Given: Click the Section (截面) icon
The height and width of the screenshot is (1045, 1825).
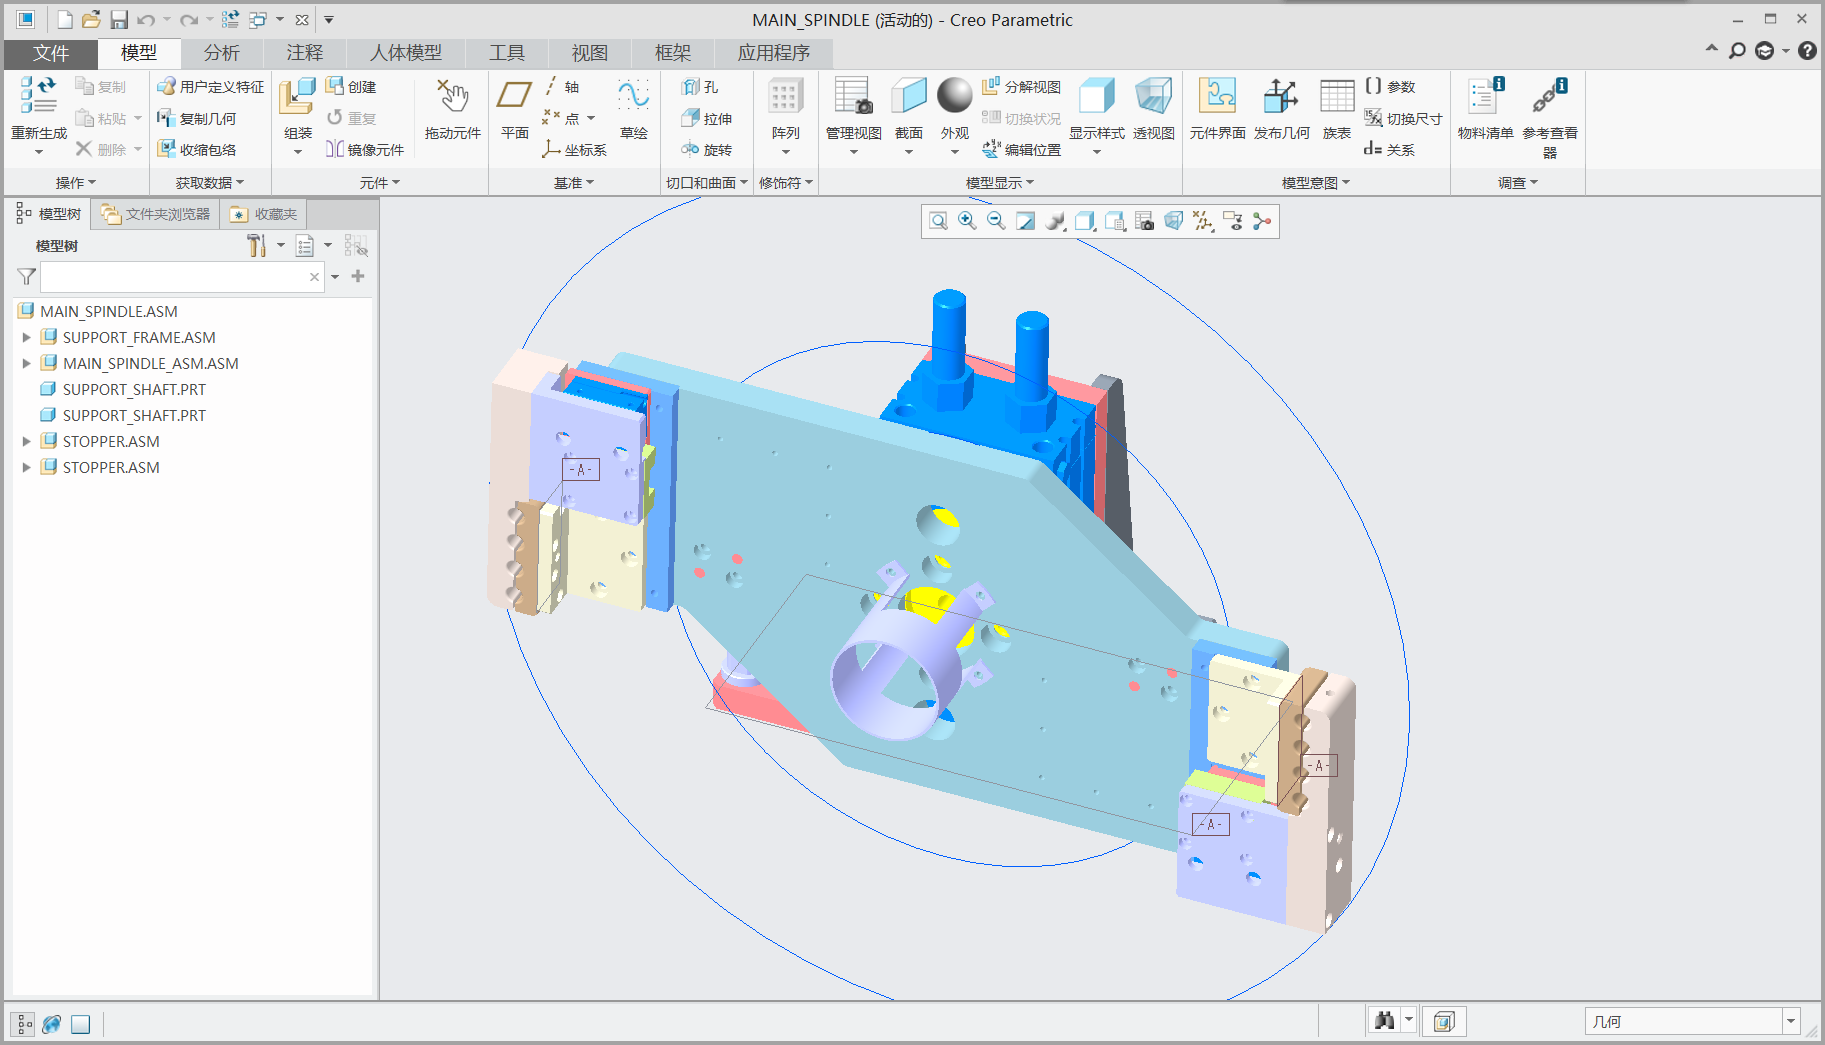Looking at the screenshot, I should pos(908,96).
